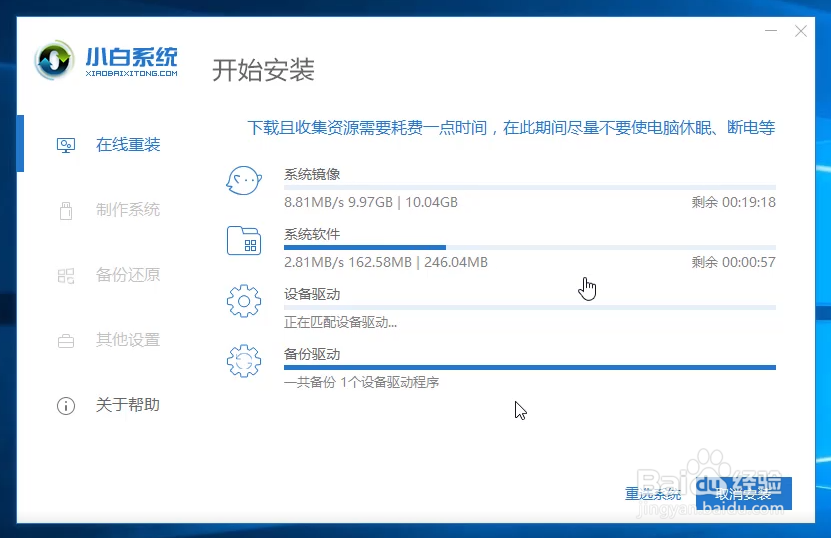Close the 小白系统 installer window
This screenshot has height=538, width=831.
pyautogui.click(x=801, y=31)
